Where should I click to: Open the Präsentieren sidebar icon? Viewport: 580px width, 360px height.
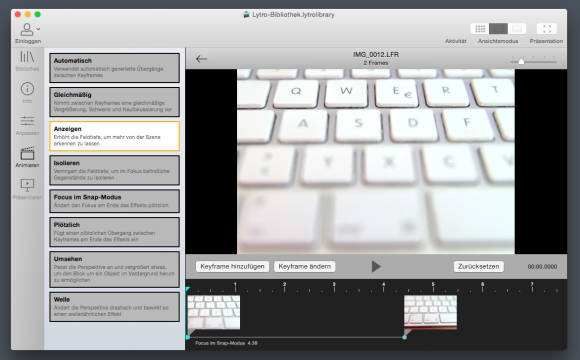(27, 185)
